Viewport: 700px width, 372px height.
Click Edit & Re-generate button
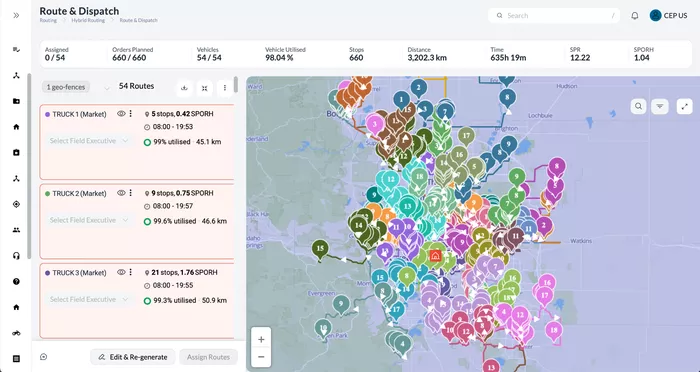133,357
